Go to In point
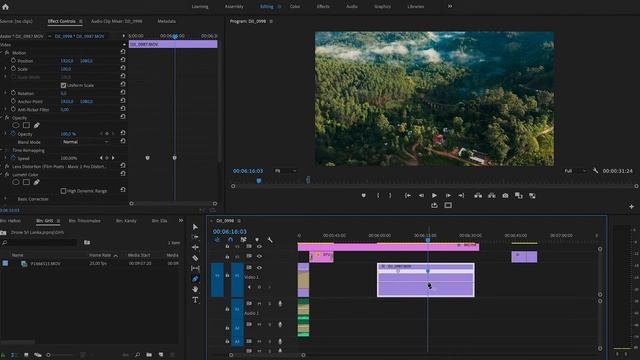Image resolution: width=640 pixels, height=360 pixels. coord(407,196)
